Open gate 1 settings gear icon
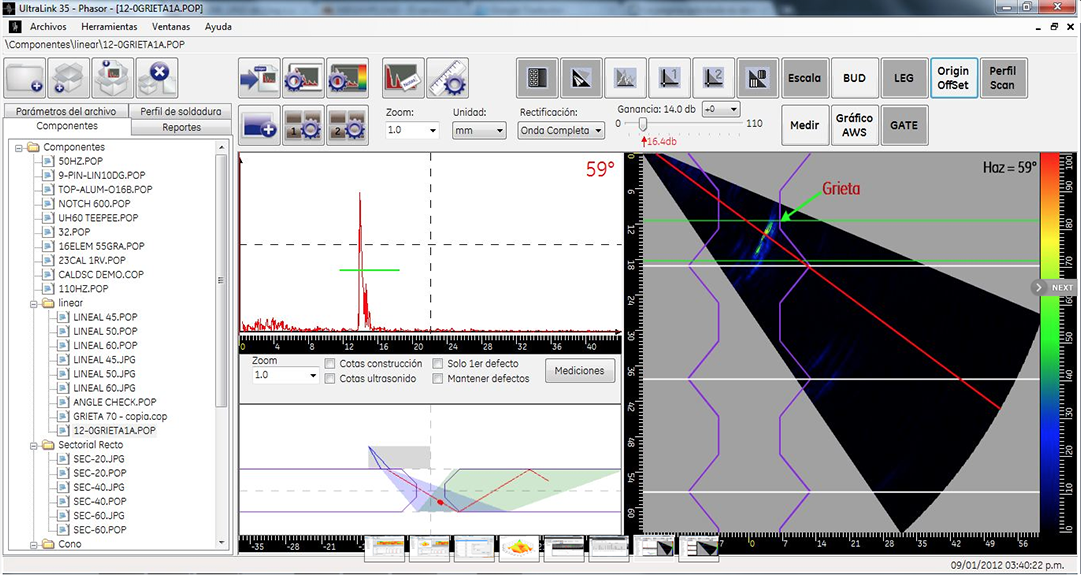The height and width of the screenshot is (575, 1082). point(304,125)
